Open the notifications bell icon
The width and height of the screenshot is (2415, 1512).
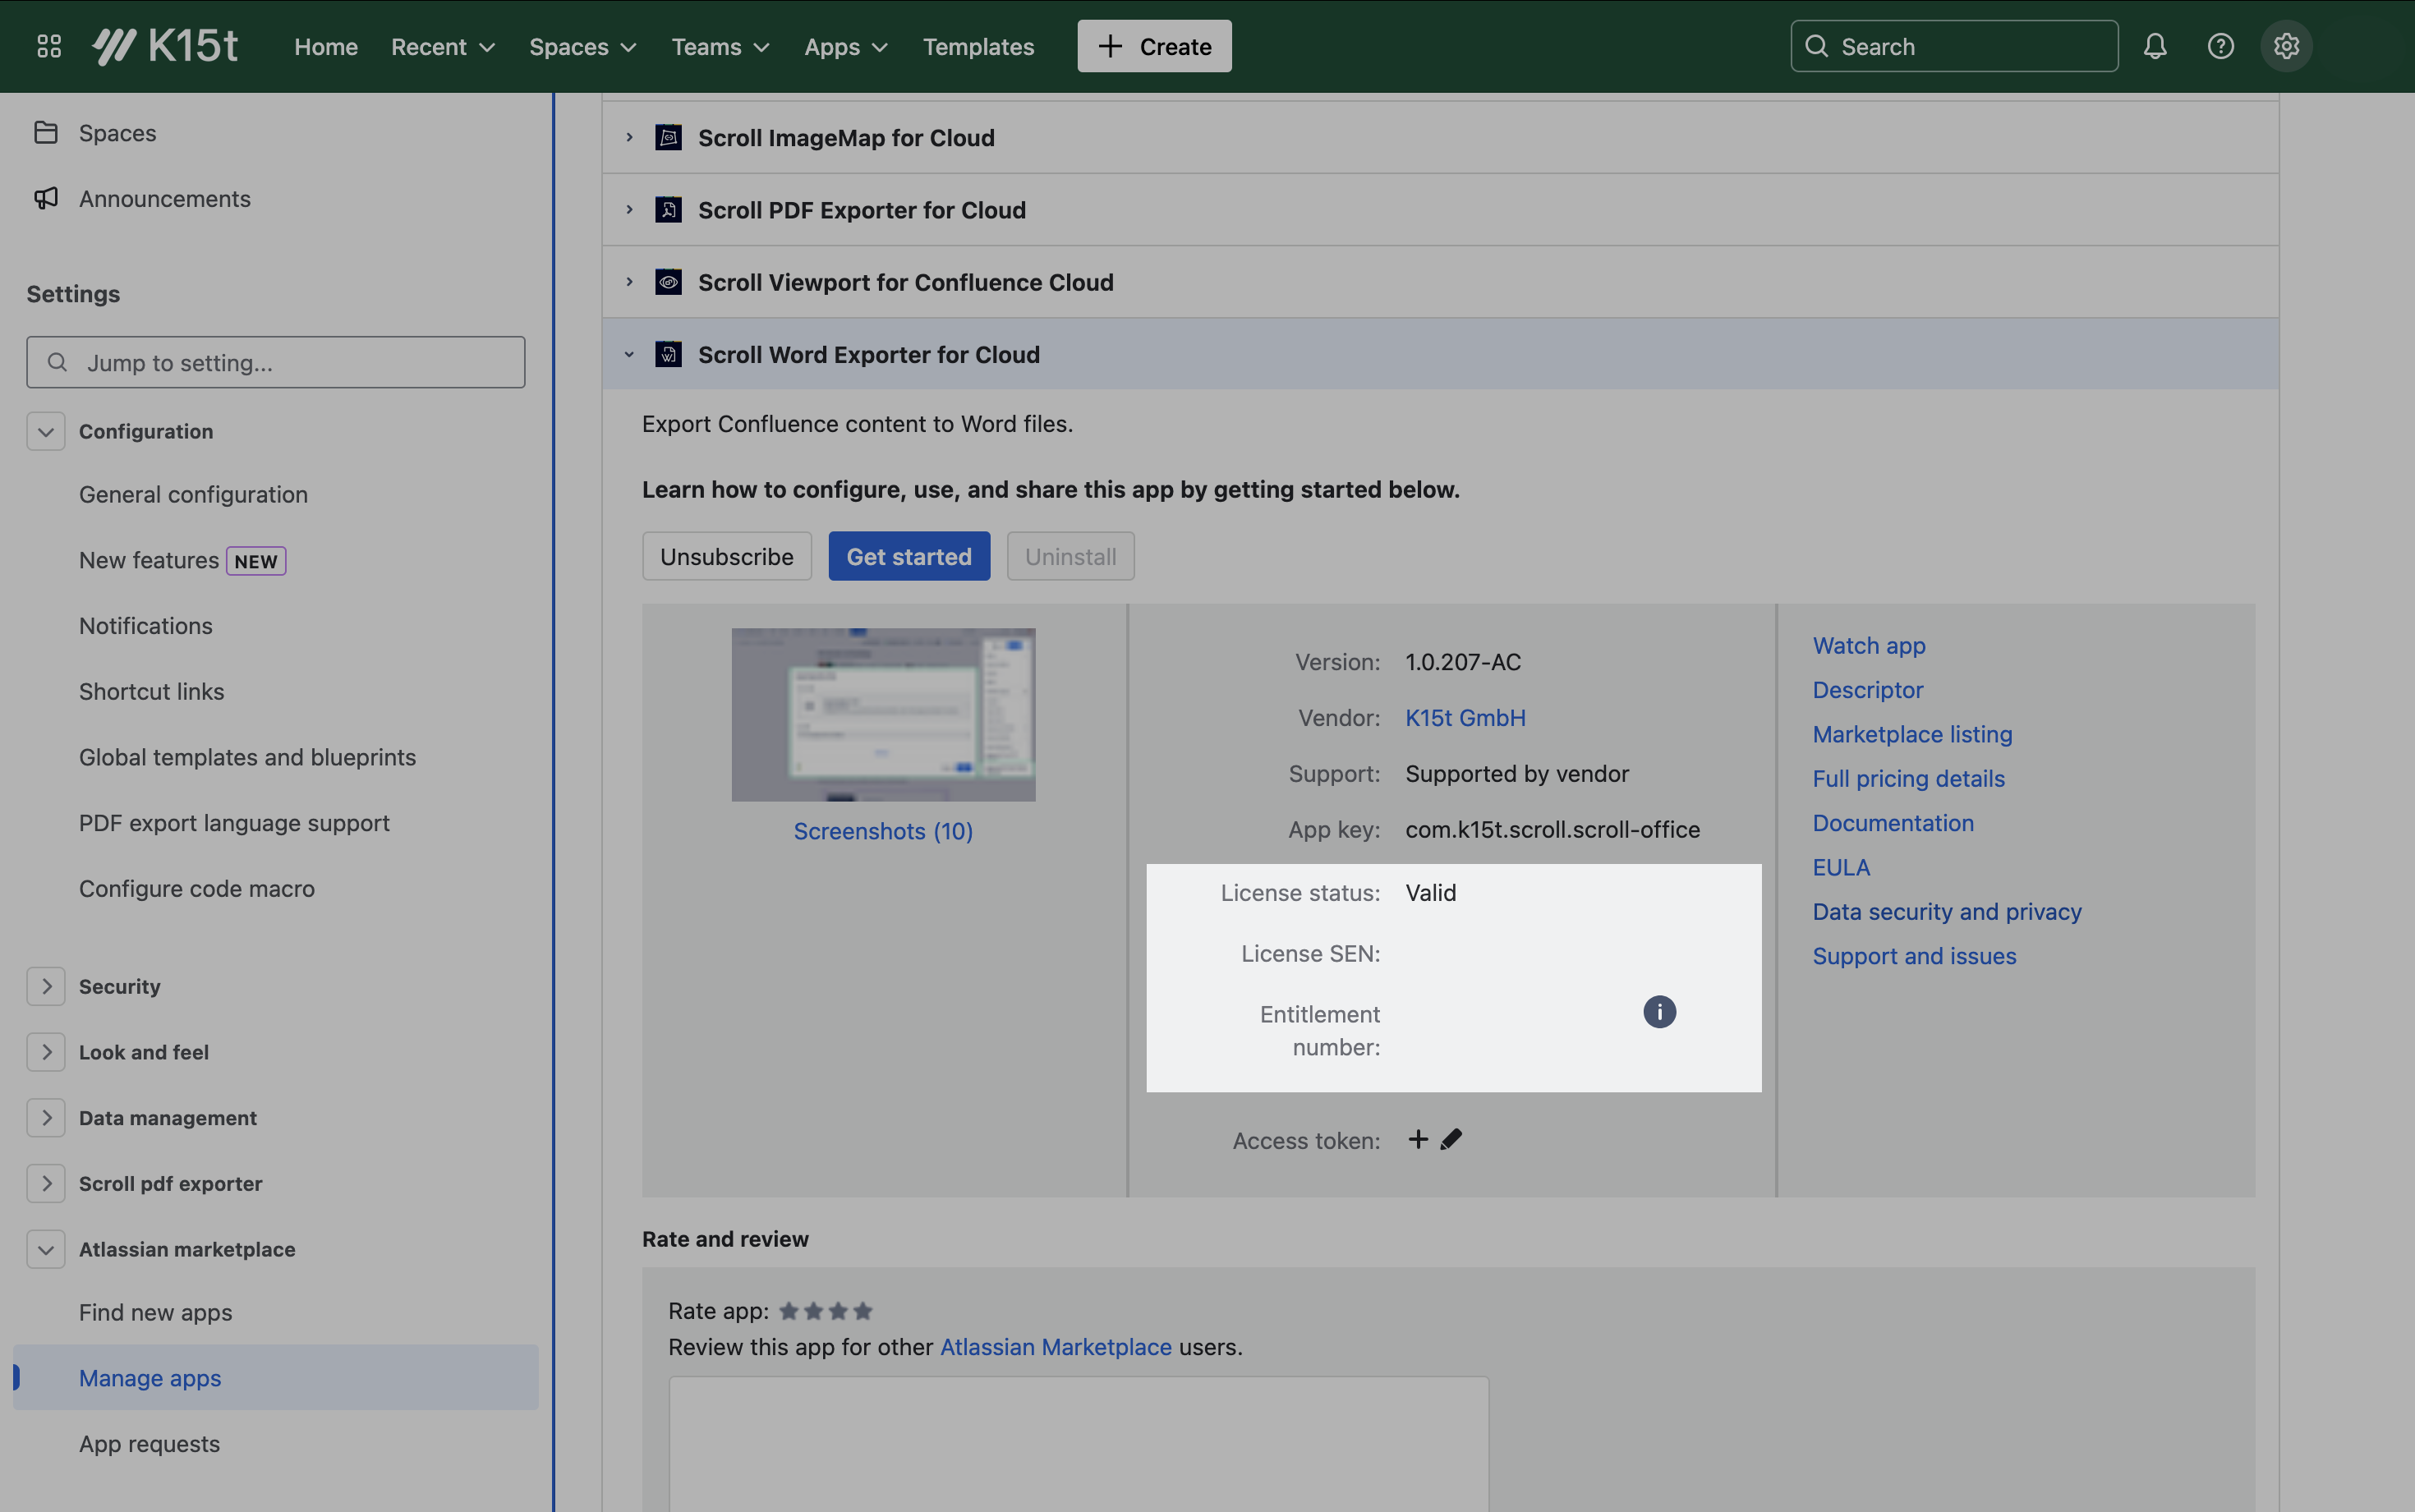coord(2155,46)
